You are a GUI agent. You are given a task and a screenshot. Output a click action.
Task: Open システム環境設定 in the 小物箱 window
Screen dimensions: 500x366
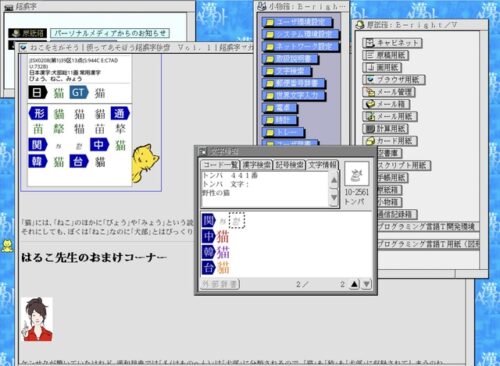click(x=301, y=34)
